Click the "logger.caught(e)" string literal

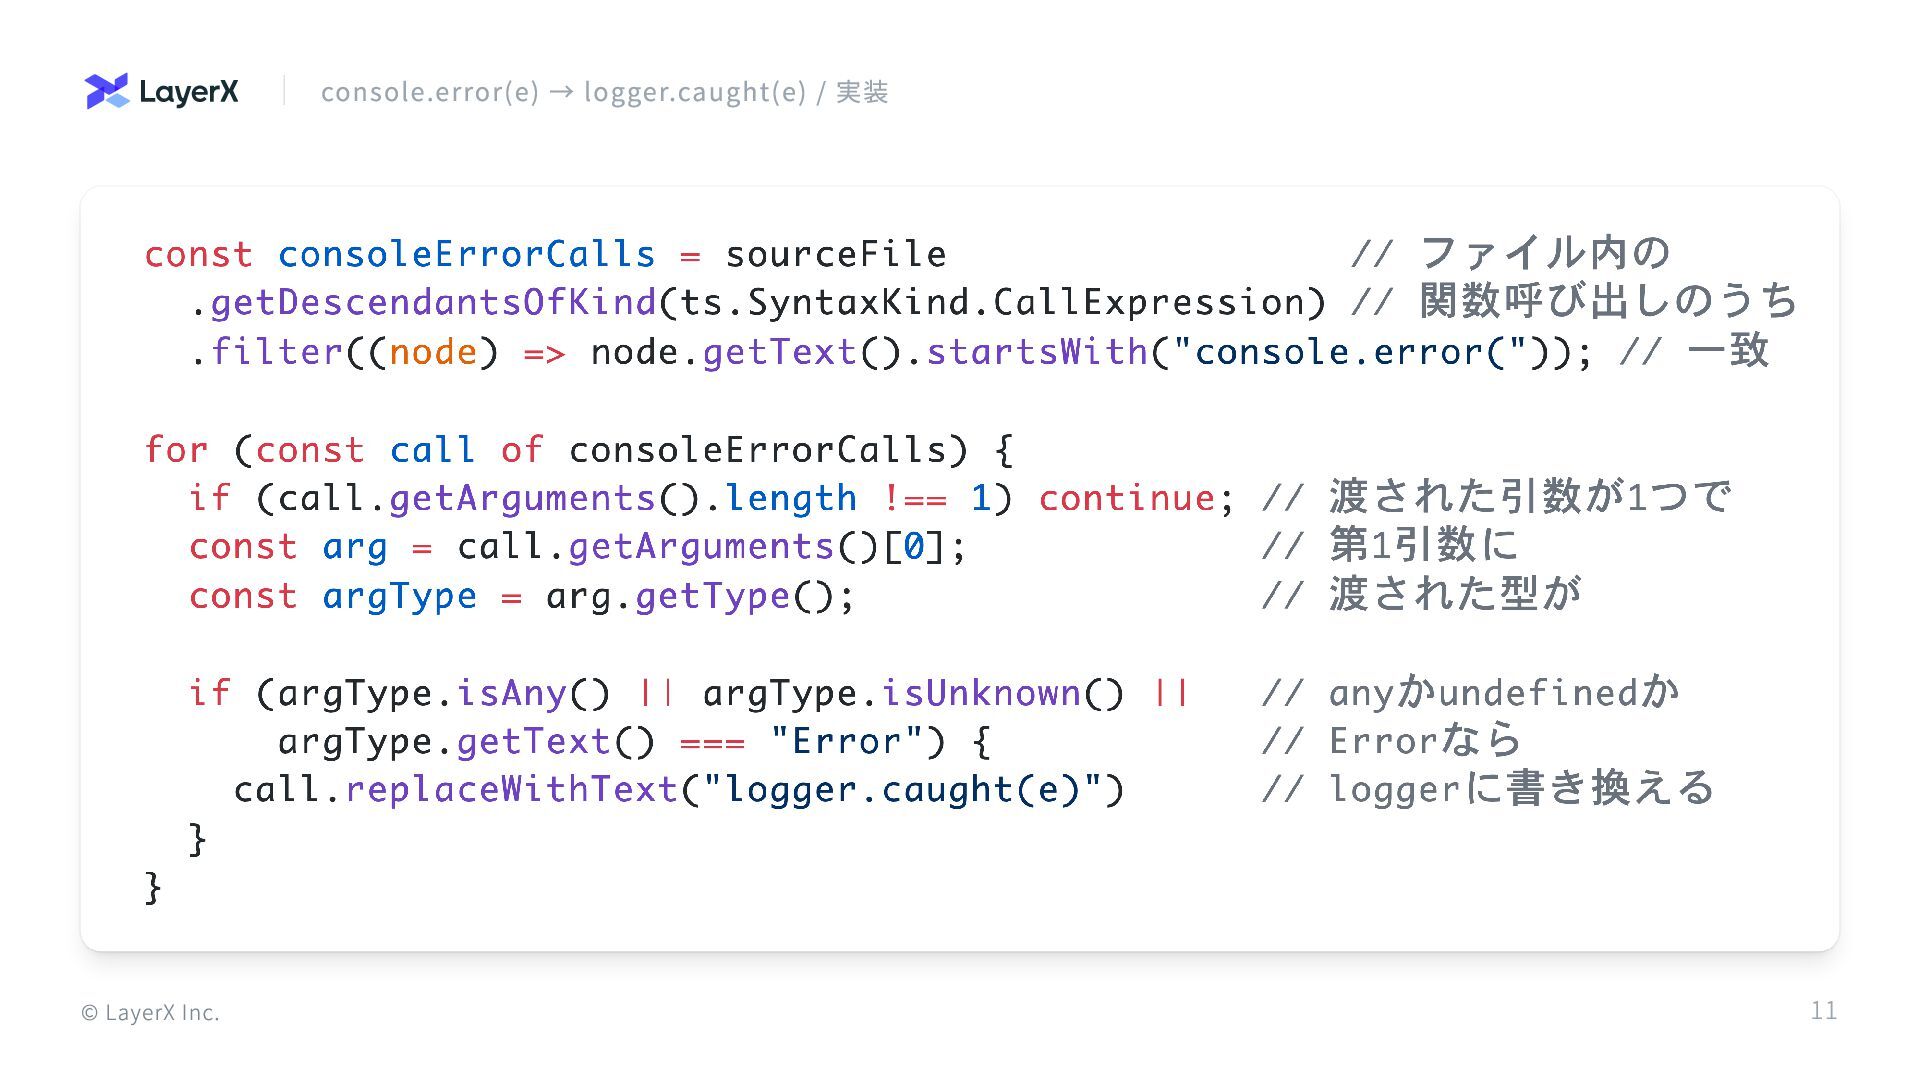click(903, 790)
